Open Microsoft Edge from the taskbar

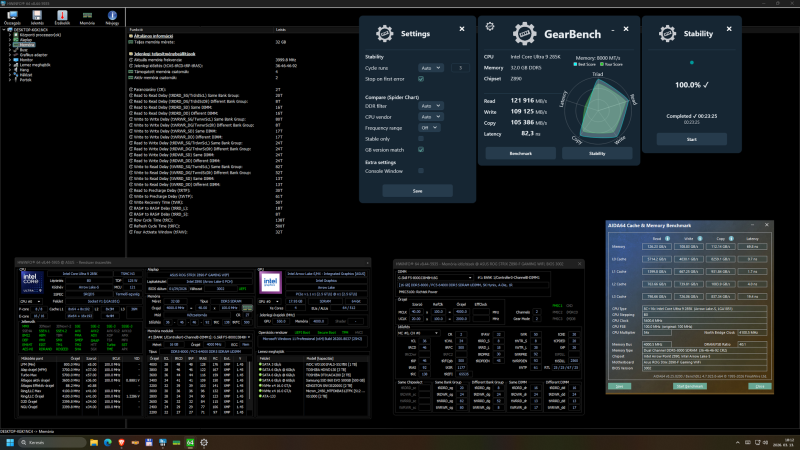[x=108, y=442]
